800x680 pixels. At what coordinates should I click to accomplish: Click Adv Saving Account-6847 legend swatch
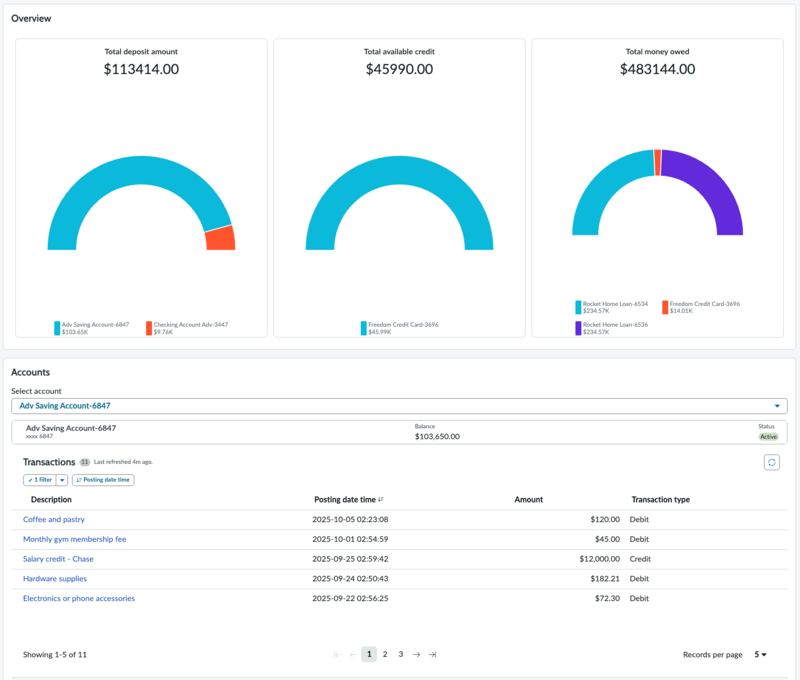[x=57, y=328]
